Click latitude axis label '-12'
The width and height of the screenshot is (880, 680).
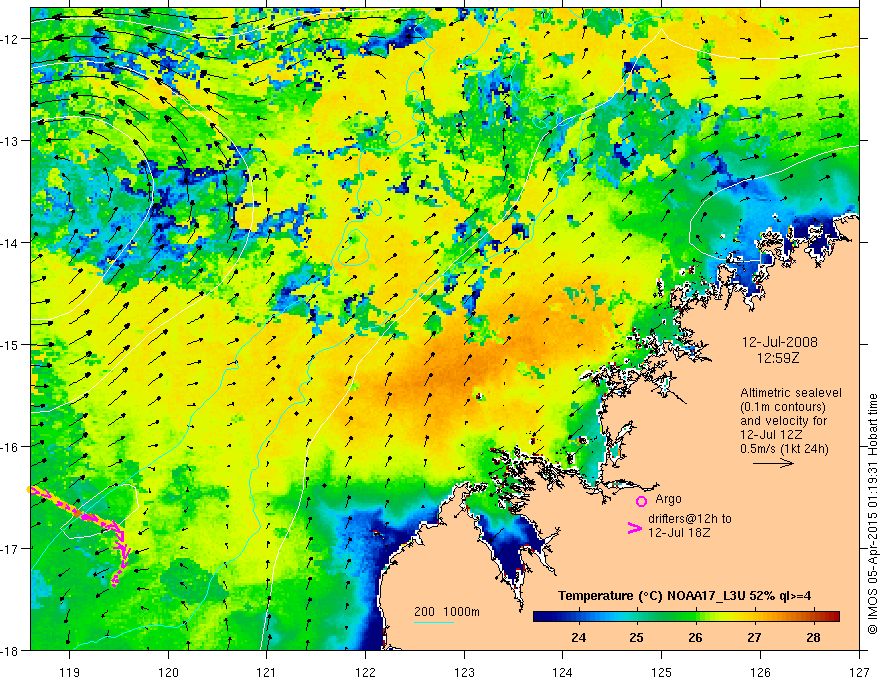[11, 39]
